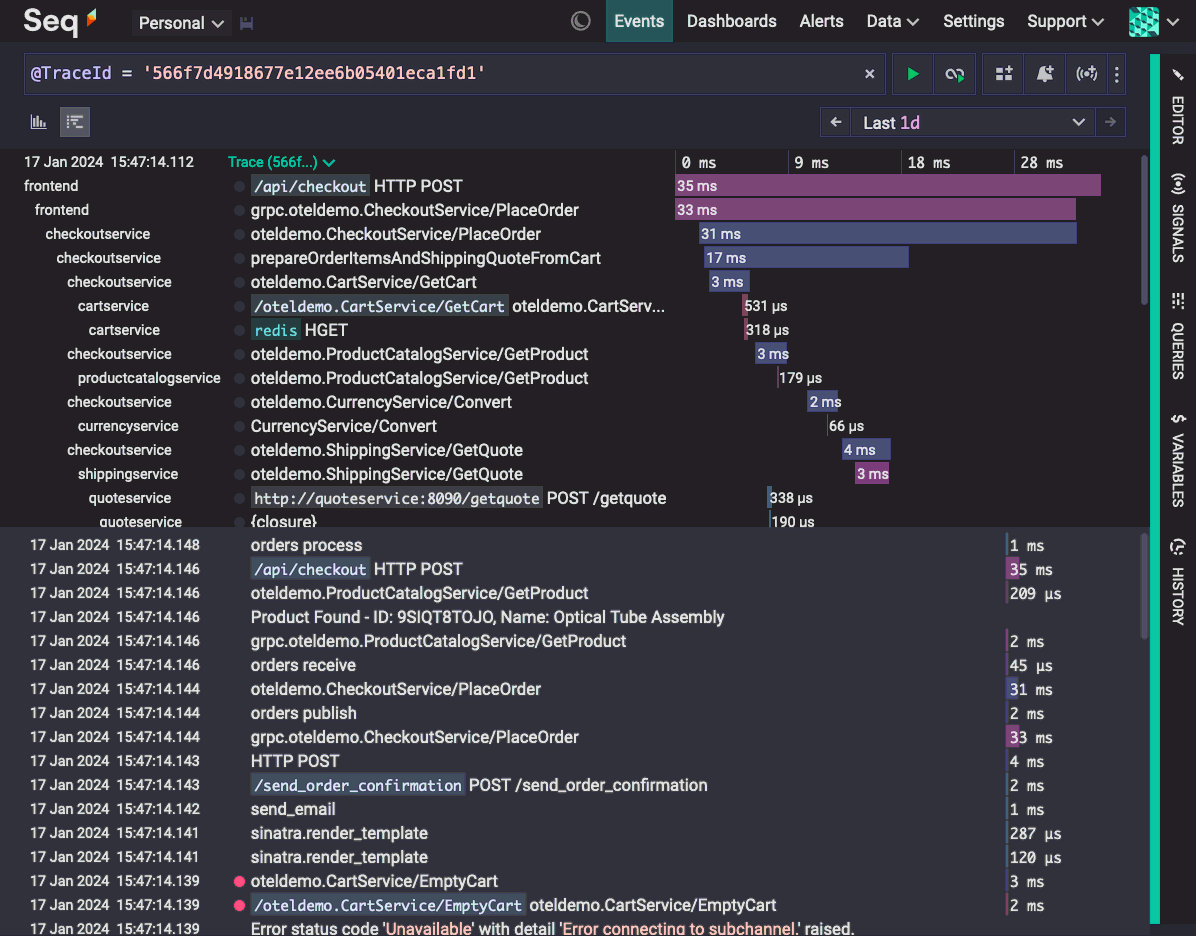Click the span dot beside oteldemo.CartService/GetCart

coord(240,282)
